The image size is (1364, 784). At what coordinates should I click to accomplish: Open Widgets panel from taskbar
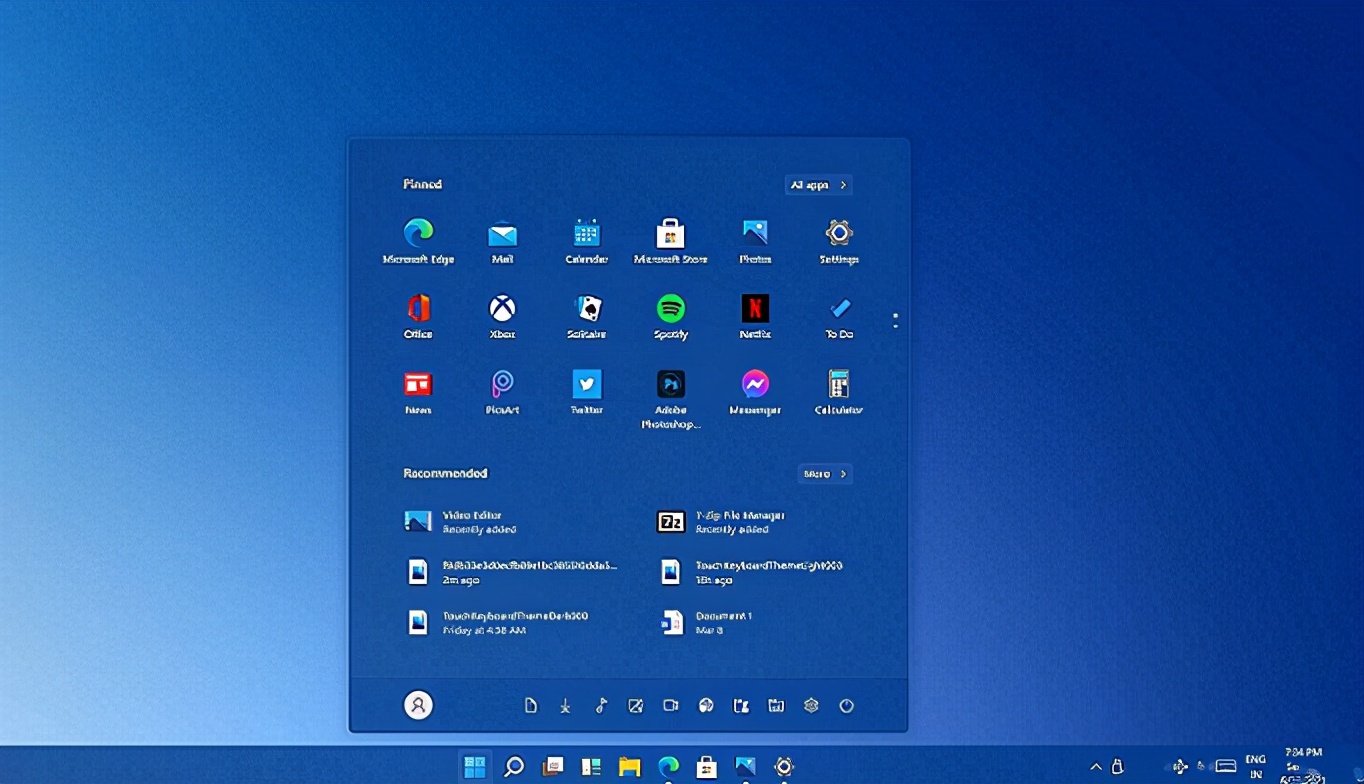591,767
